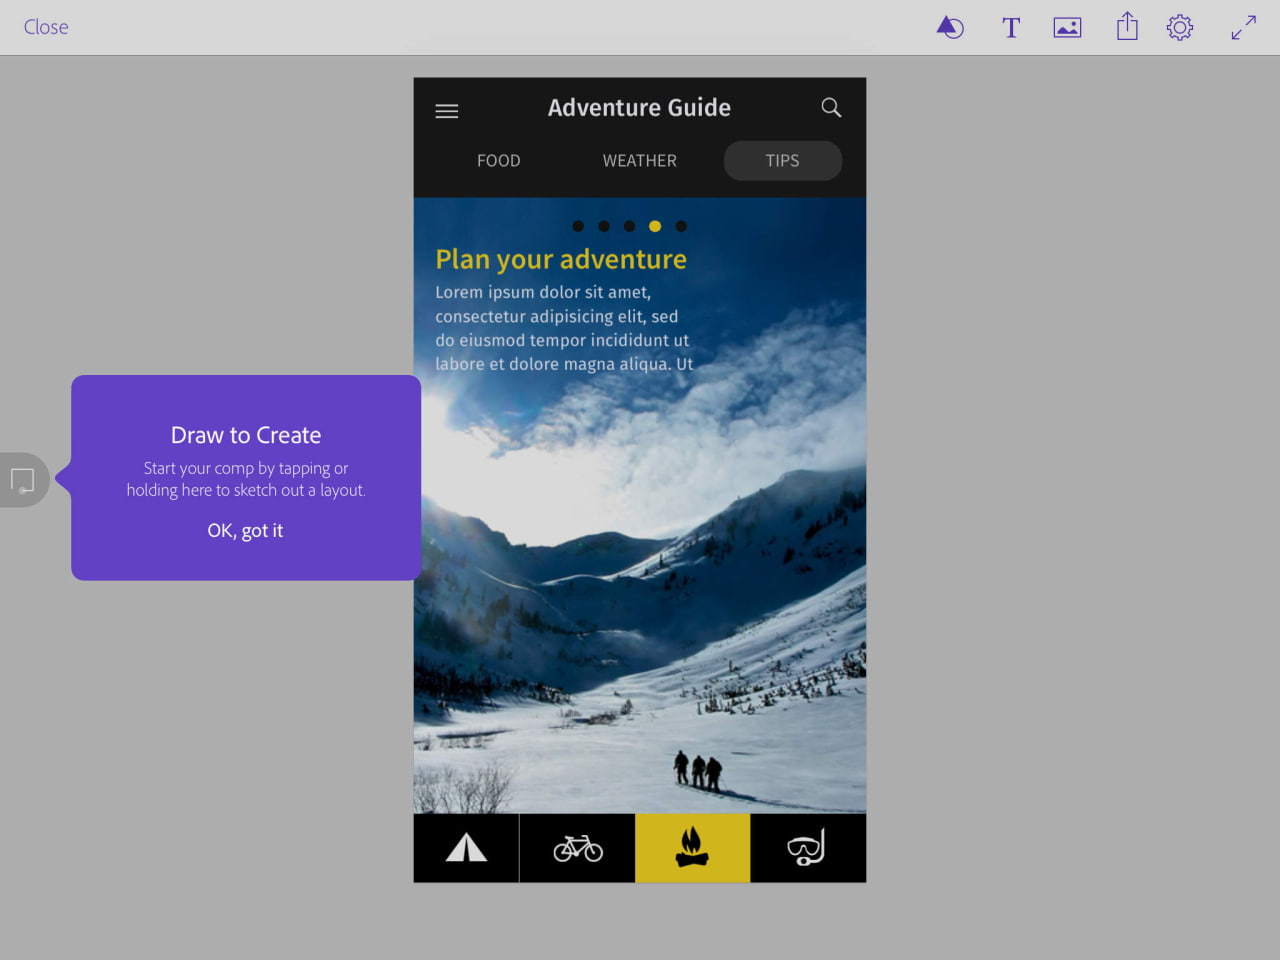
Task: Tap the search magnifier in Adventure Guide
Action: [x=830, y=107]
